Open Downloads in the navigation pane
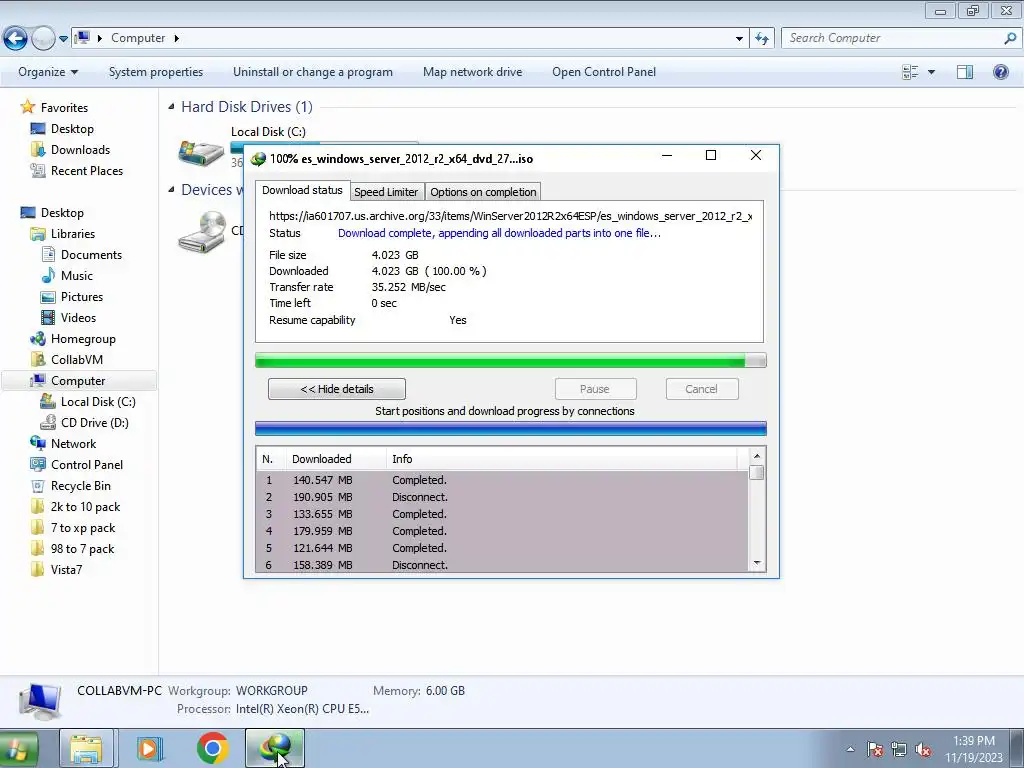The height and width of the screenshot is (768, 1024). click(x=71, y=150)
